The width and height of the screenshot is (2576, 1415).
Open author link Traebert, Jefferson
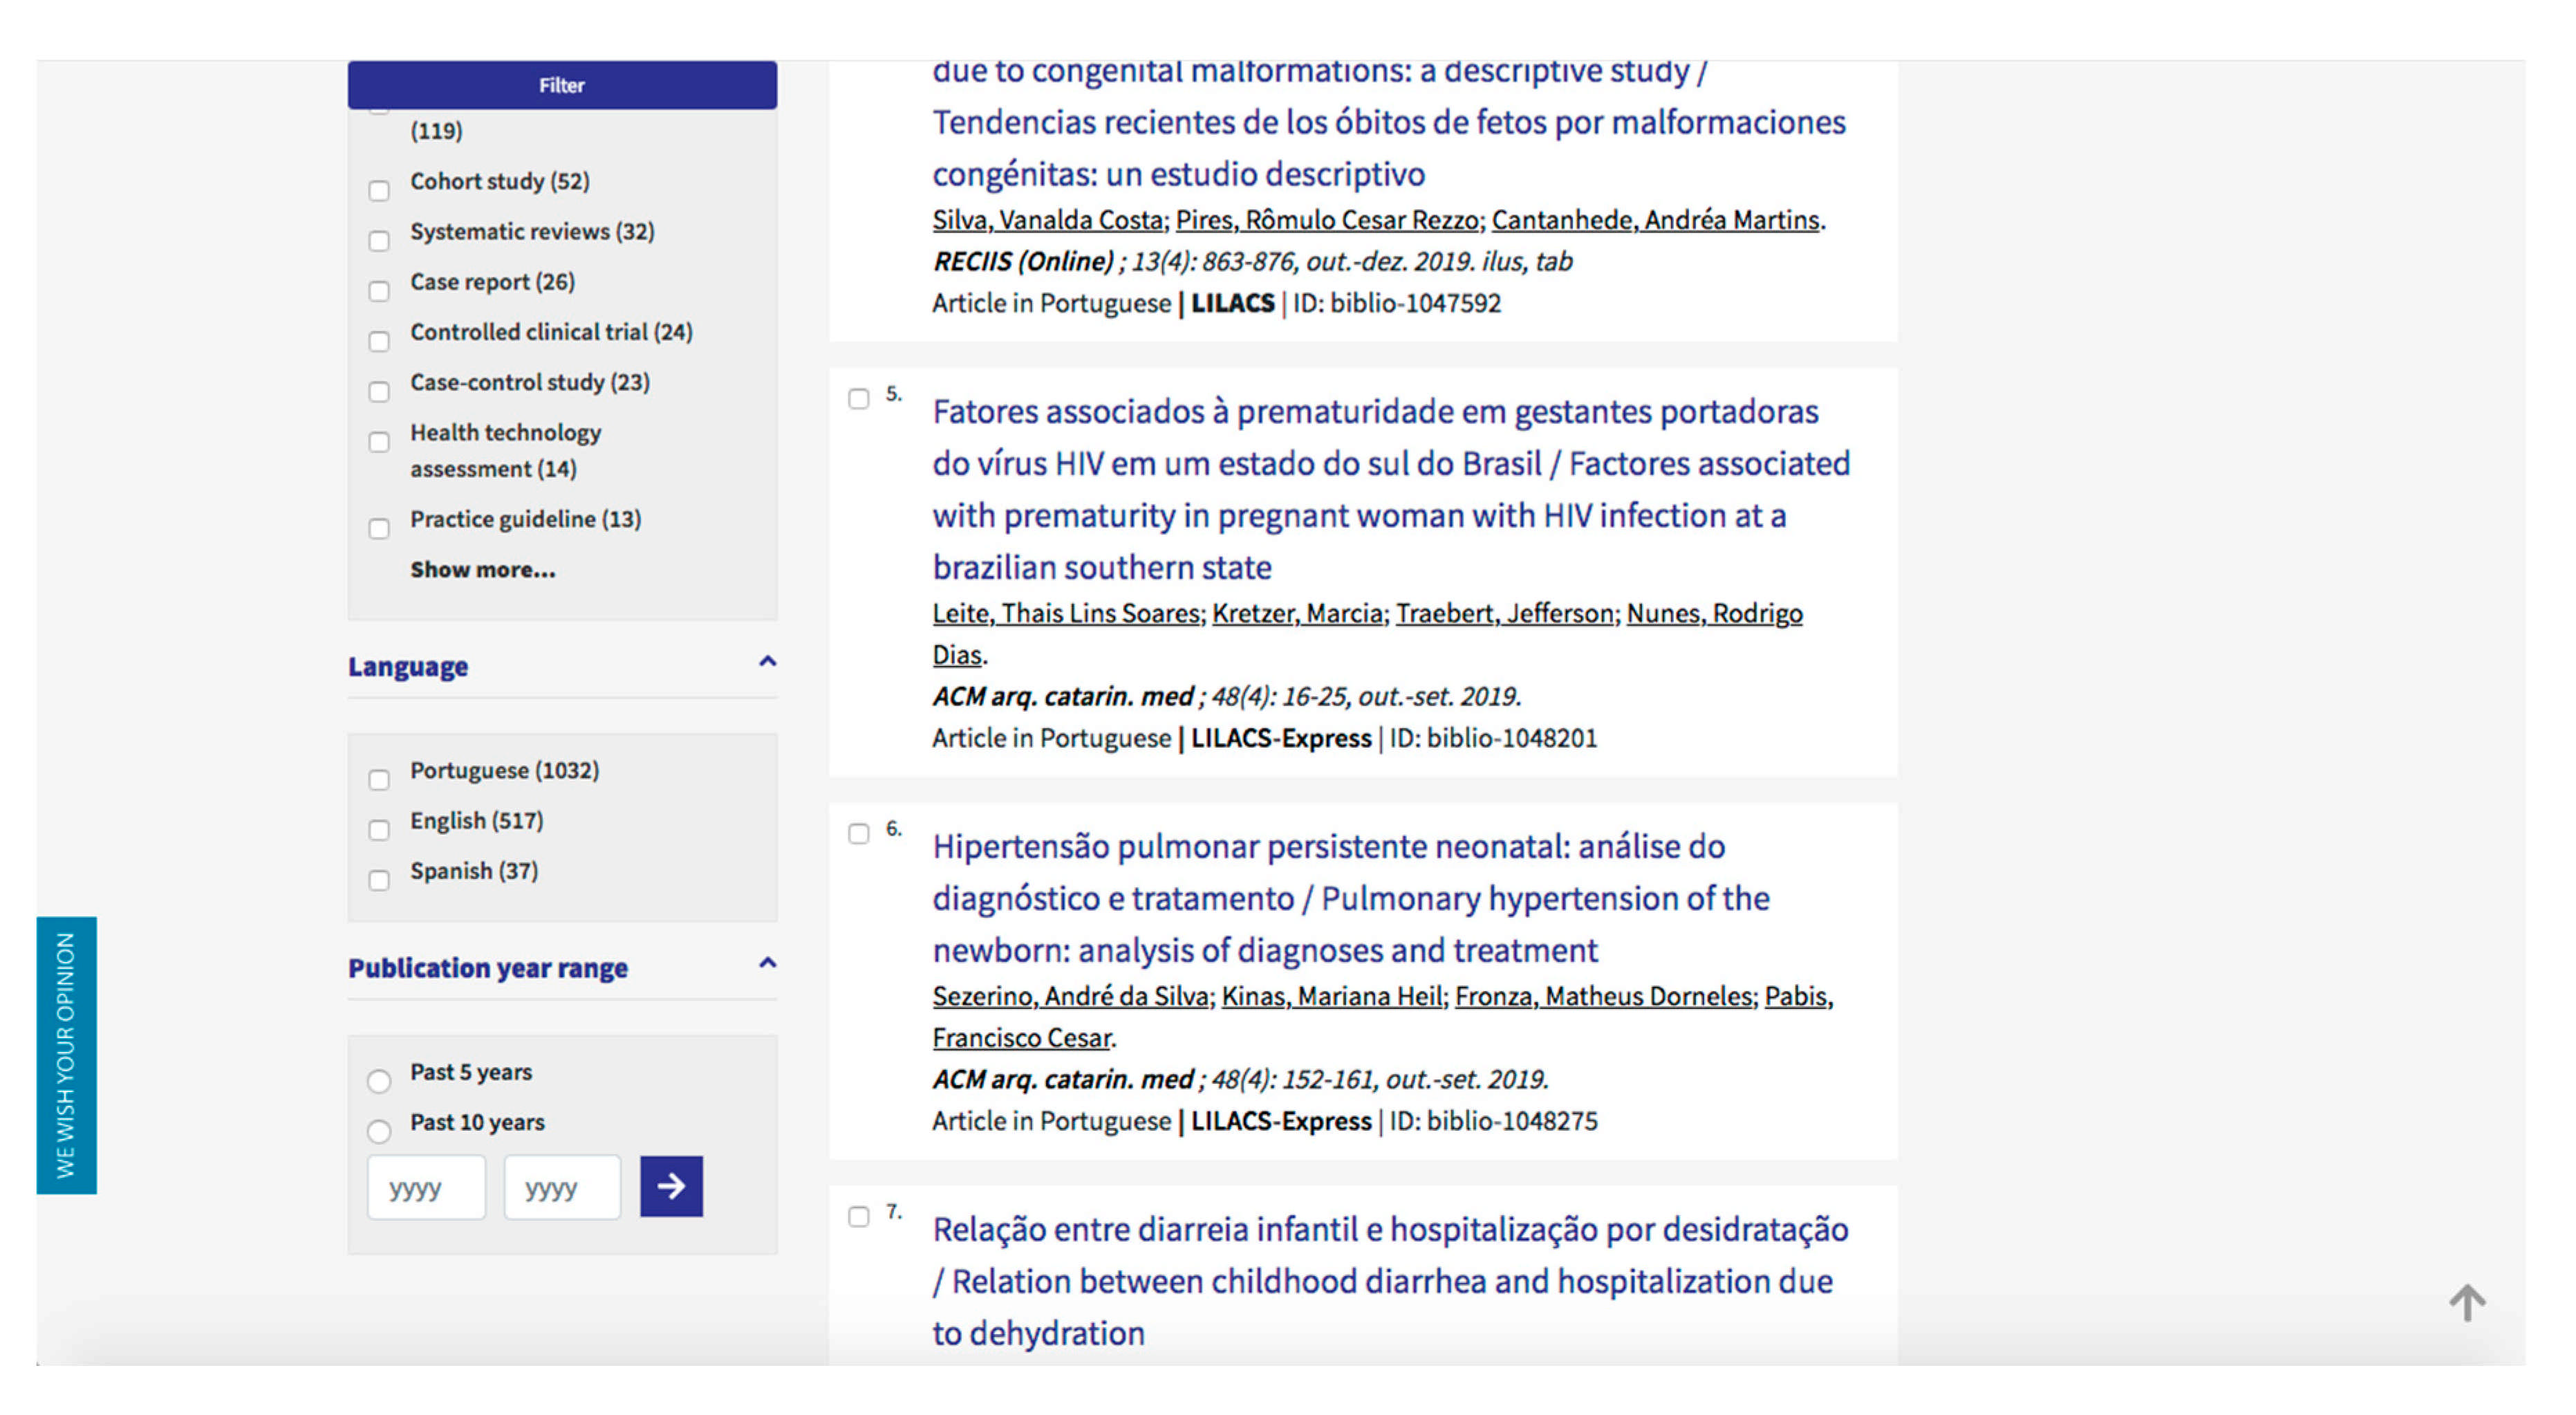1504,613
